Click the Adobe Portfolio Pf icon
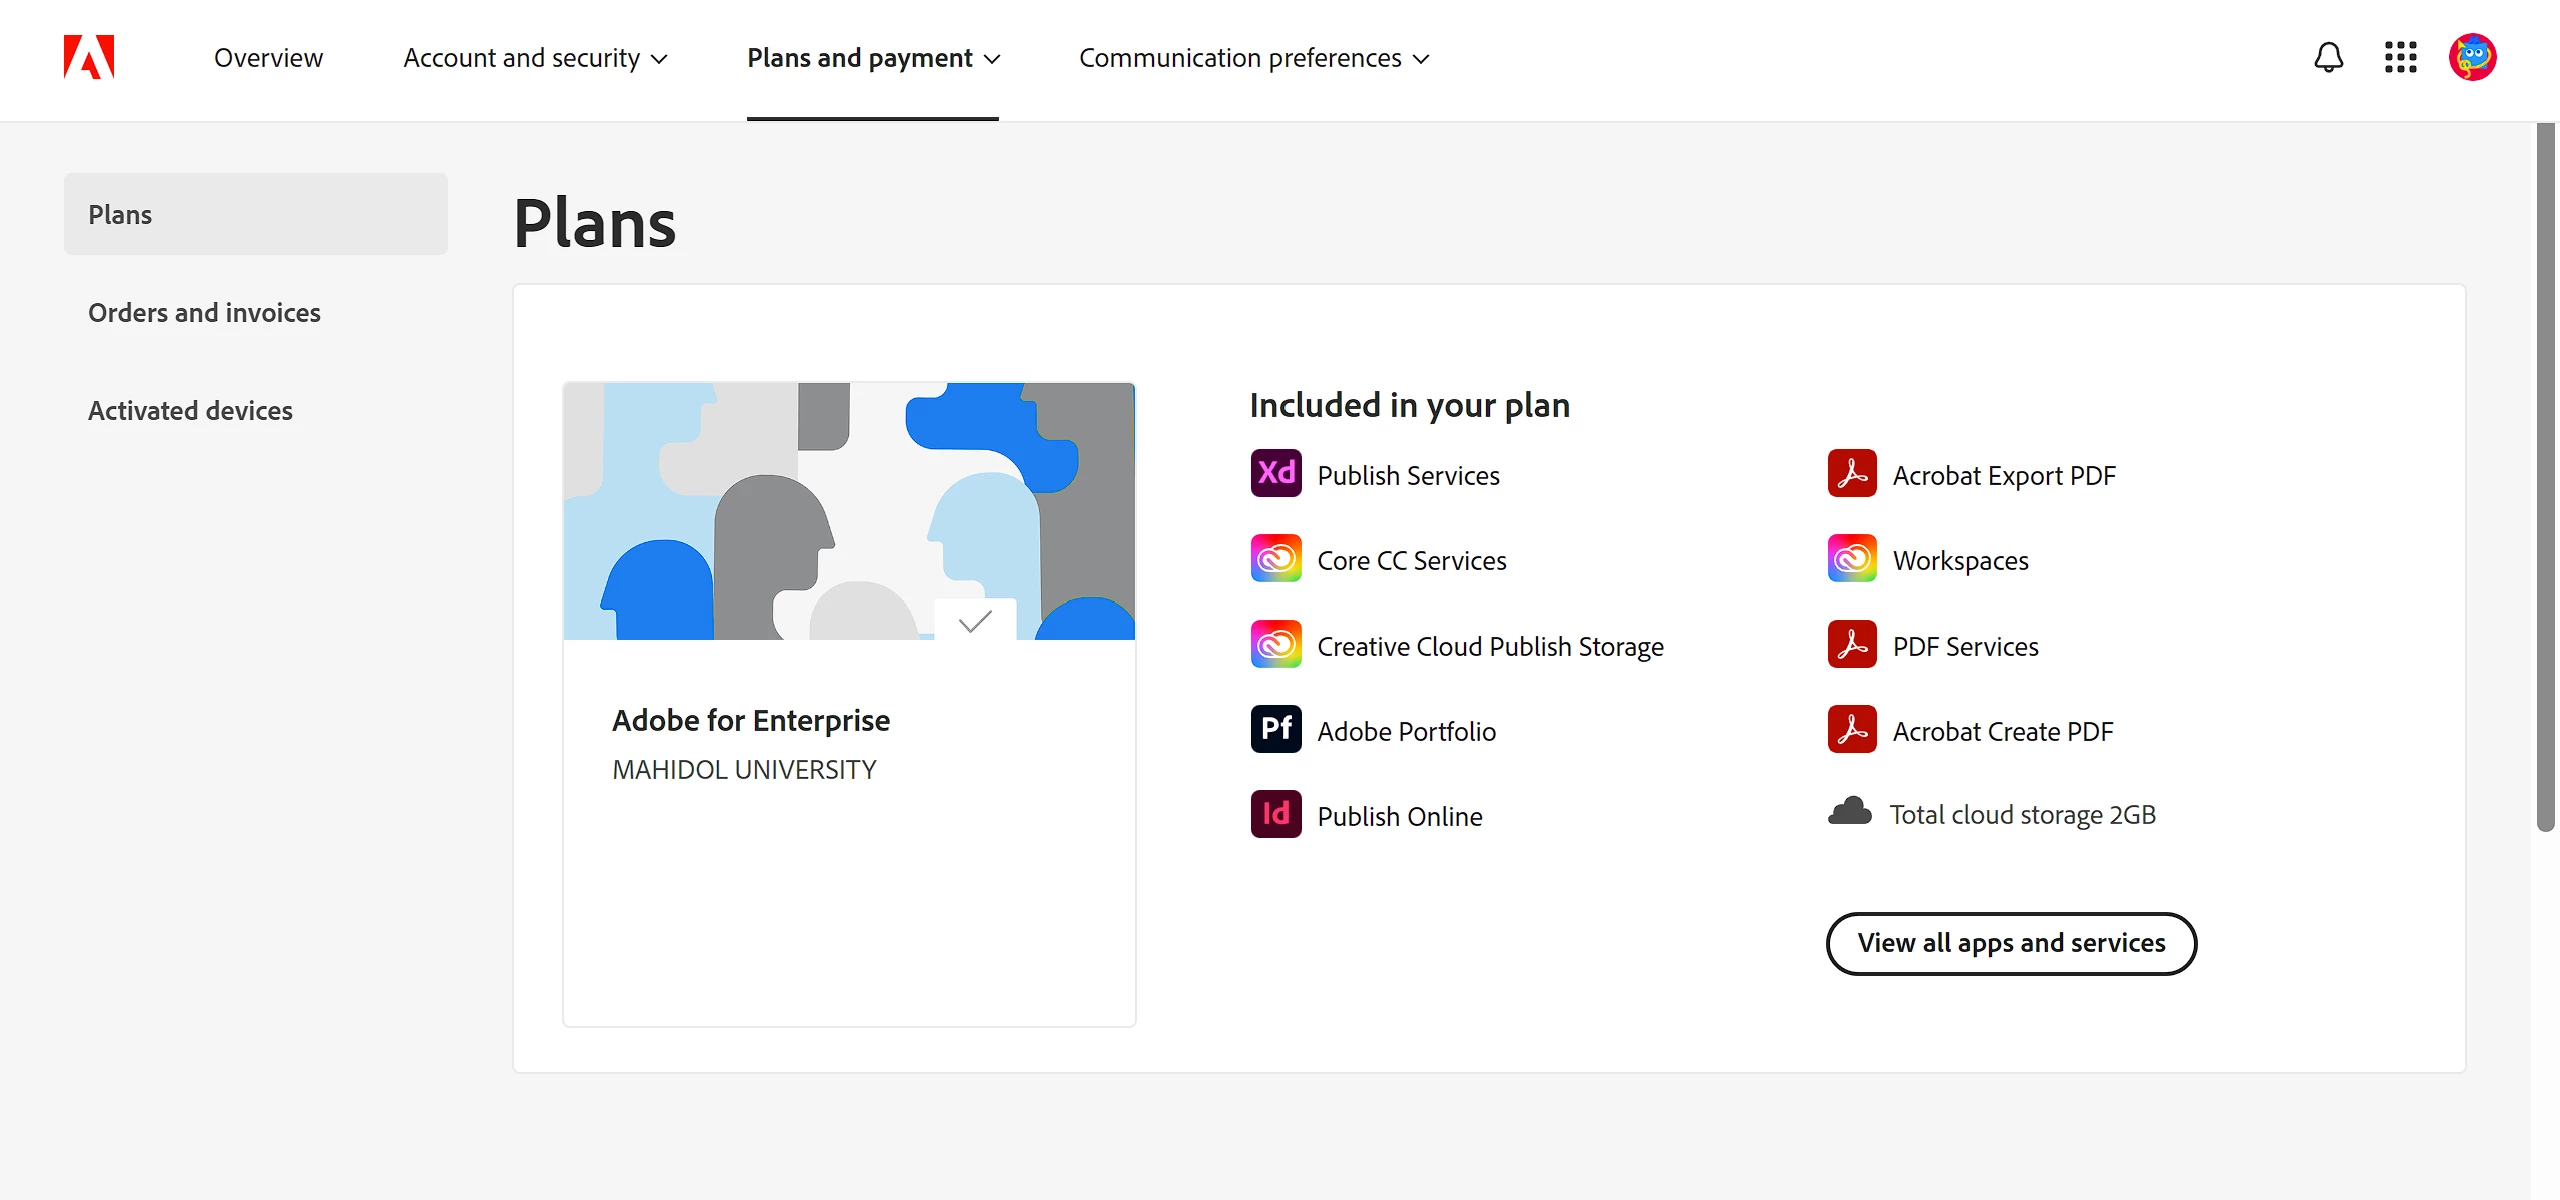The width and height of the screenshot is (2560, 1200). [1276, 730]
